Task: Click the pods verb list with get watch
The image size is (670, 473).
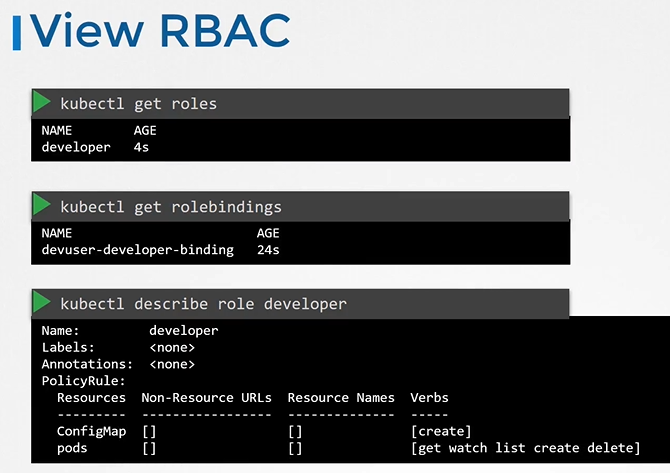Action: coord(525,448)
